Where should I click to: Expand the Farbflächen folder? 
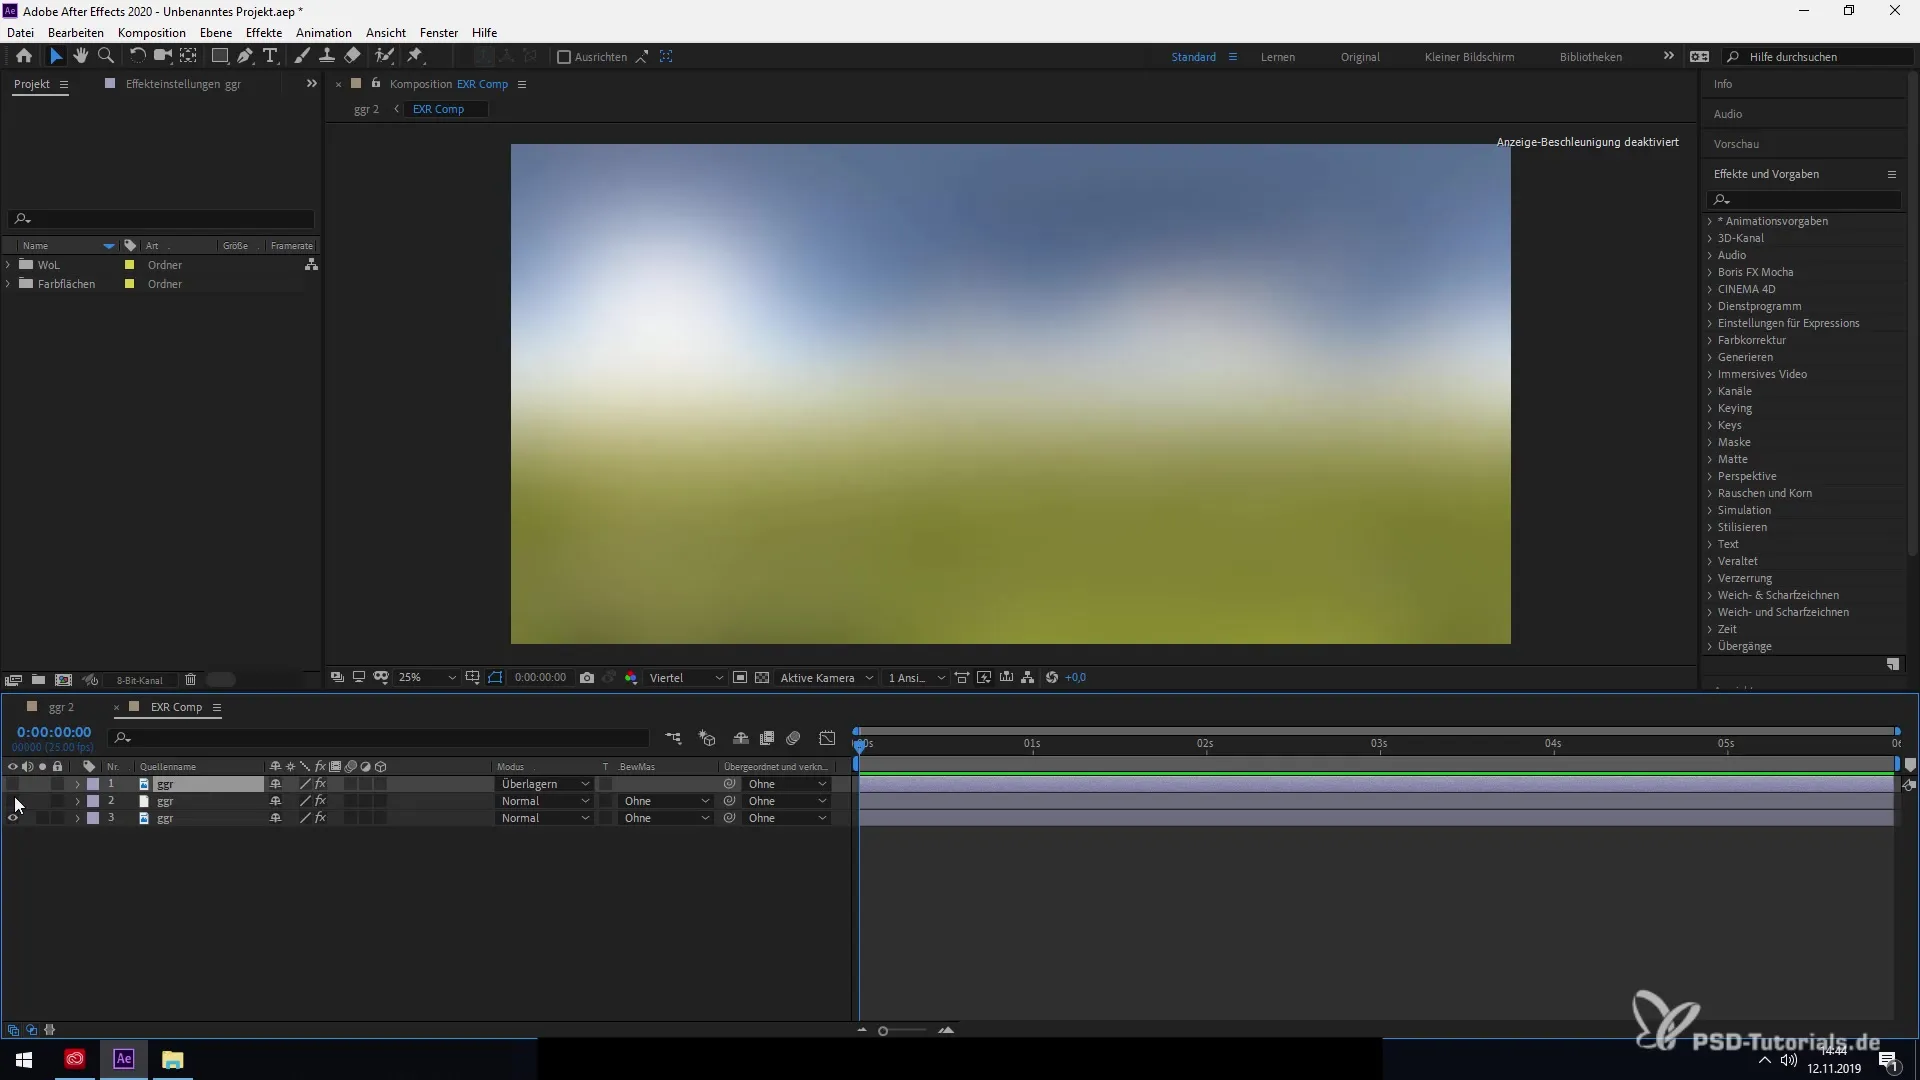point(8,284)
